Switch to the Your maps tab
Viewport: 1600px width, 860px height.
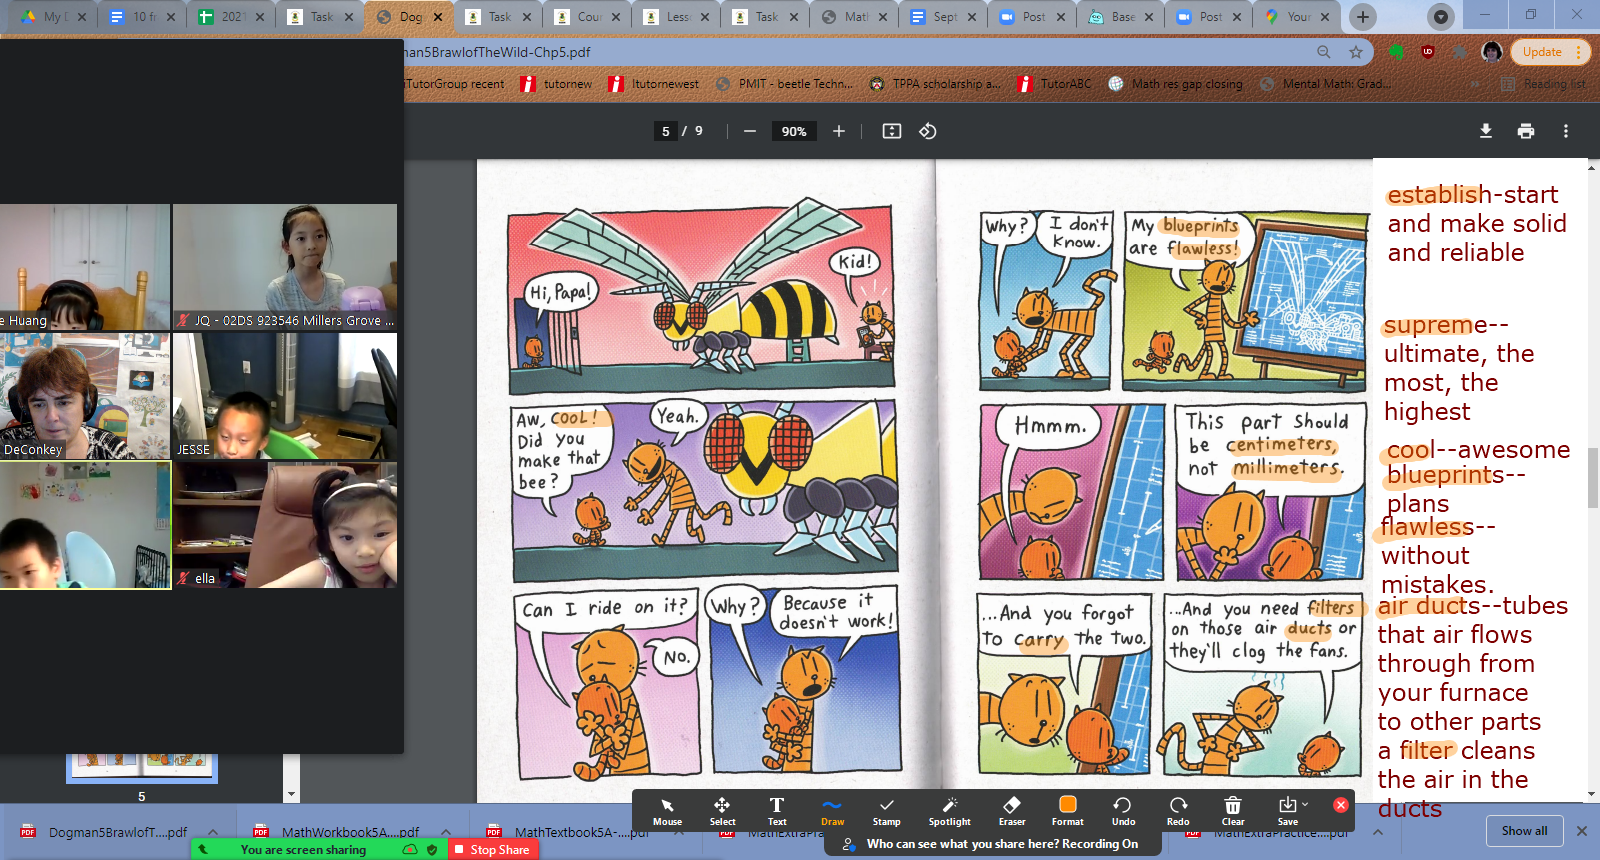coord(1297,17)
